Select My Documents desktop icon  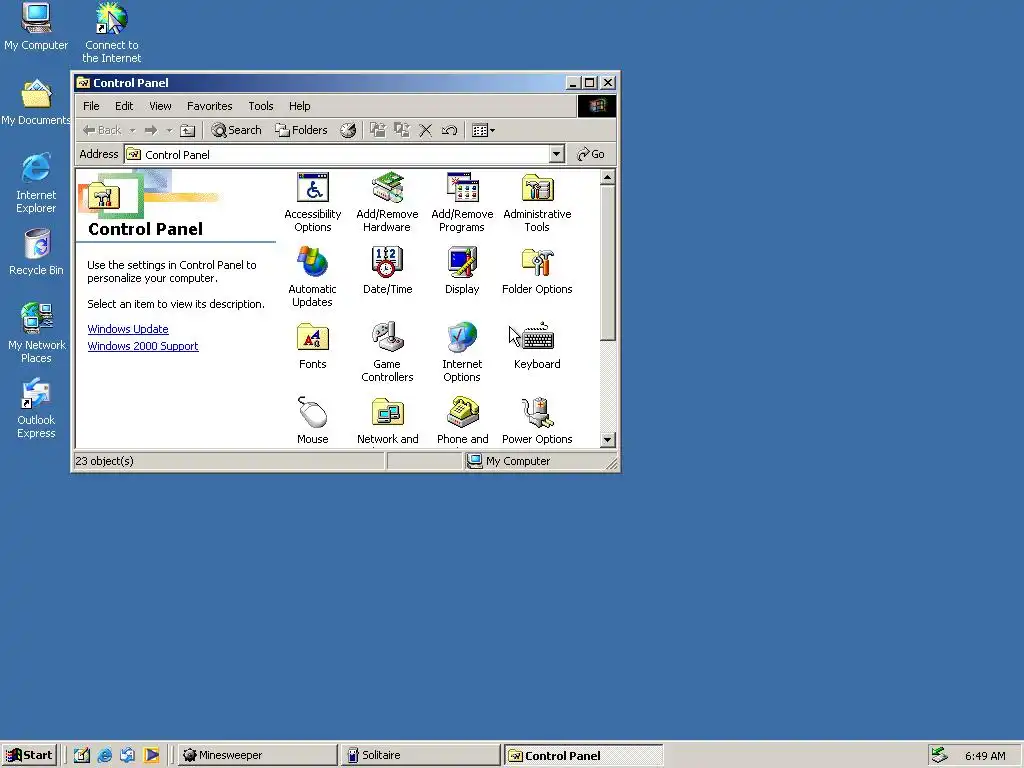36,102
